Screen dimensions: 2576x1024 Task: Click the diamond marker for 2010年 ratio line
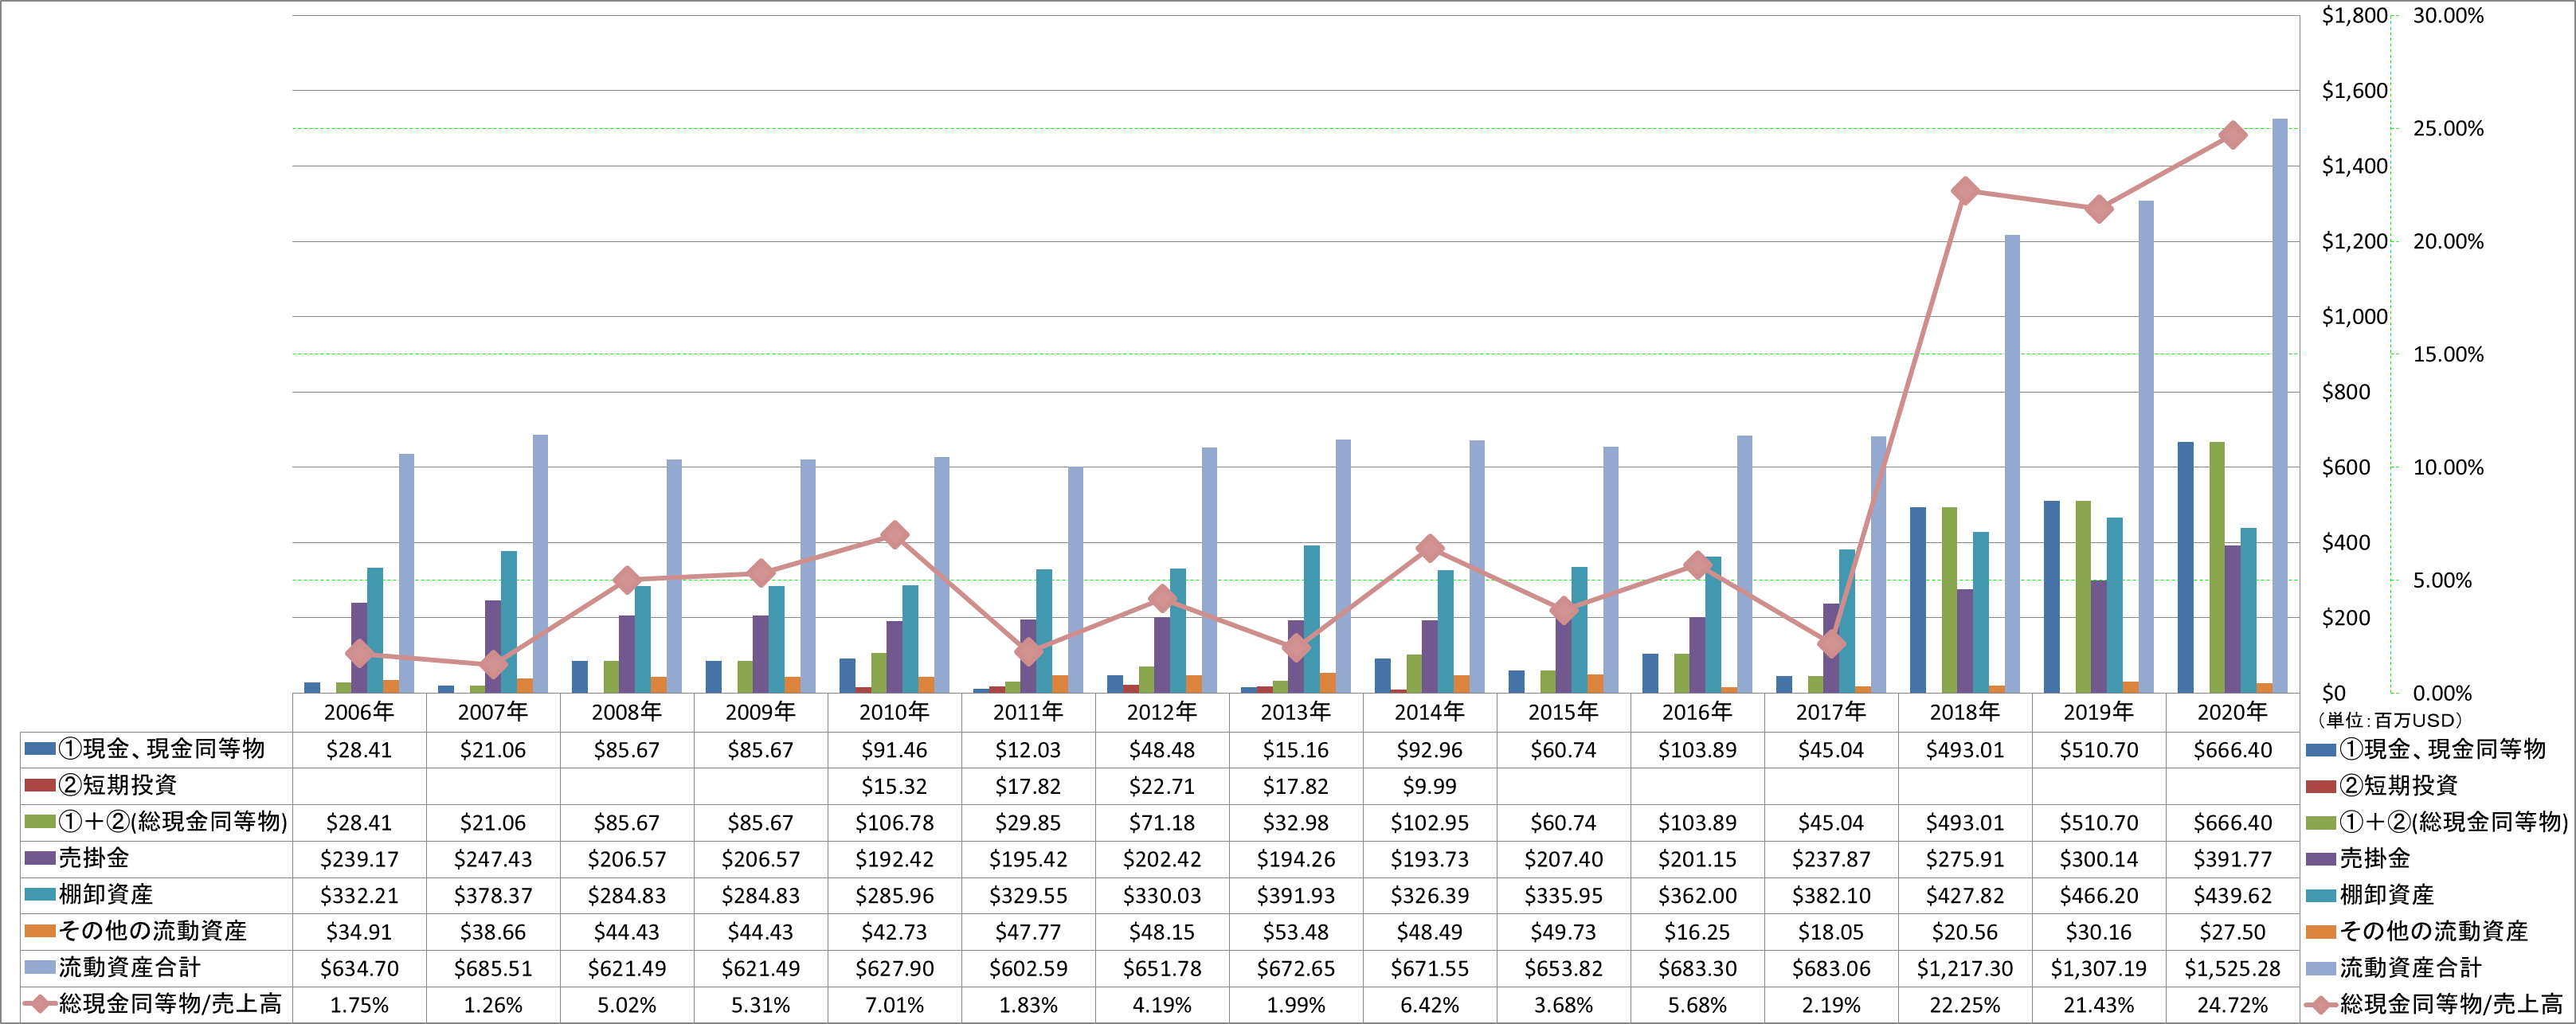[894, 535]
